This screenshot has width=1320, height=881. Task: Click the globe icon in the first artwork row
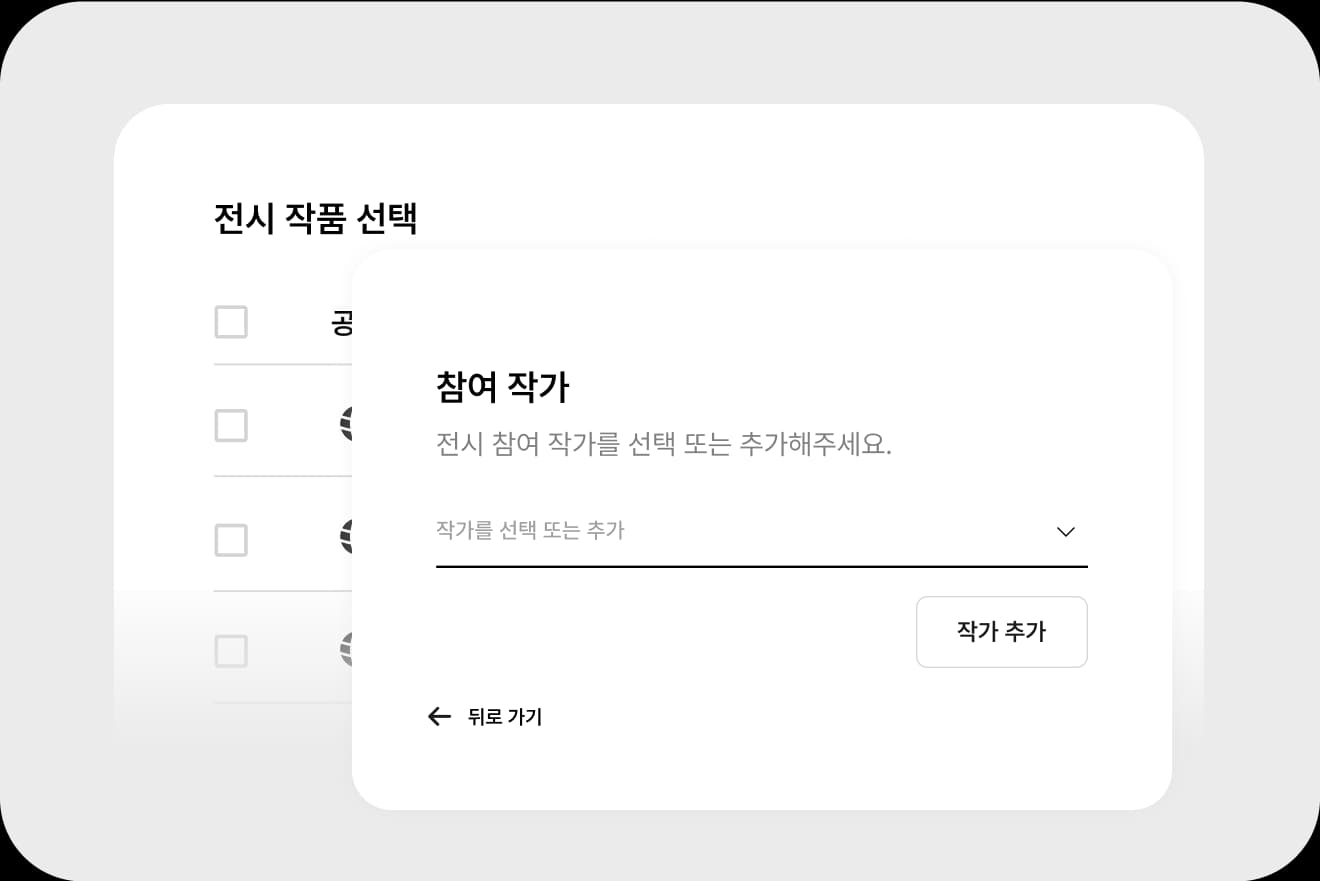346,425
